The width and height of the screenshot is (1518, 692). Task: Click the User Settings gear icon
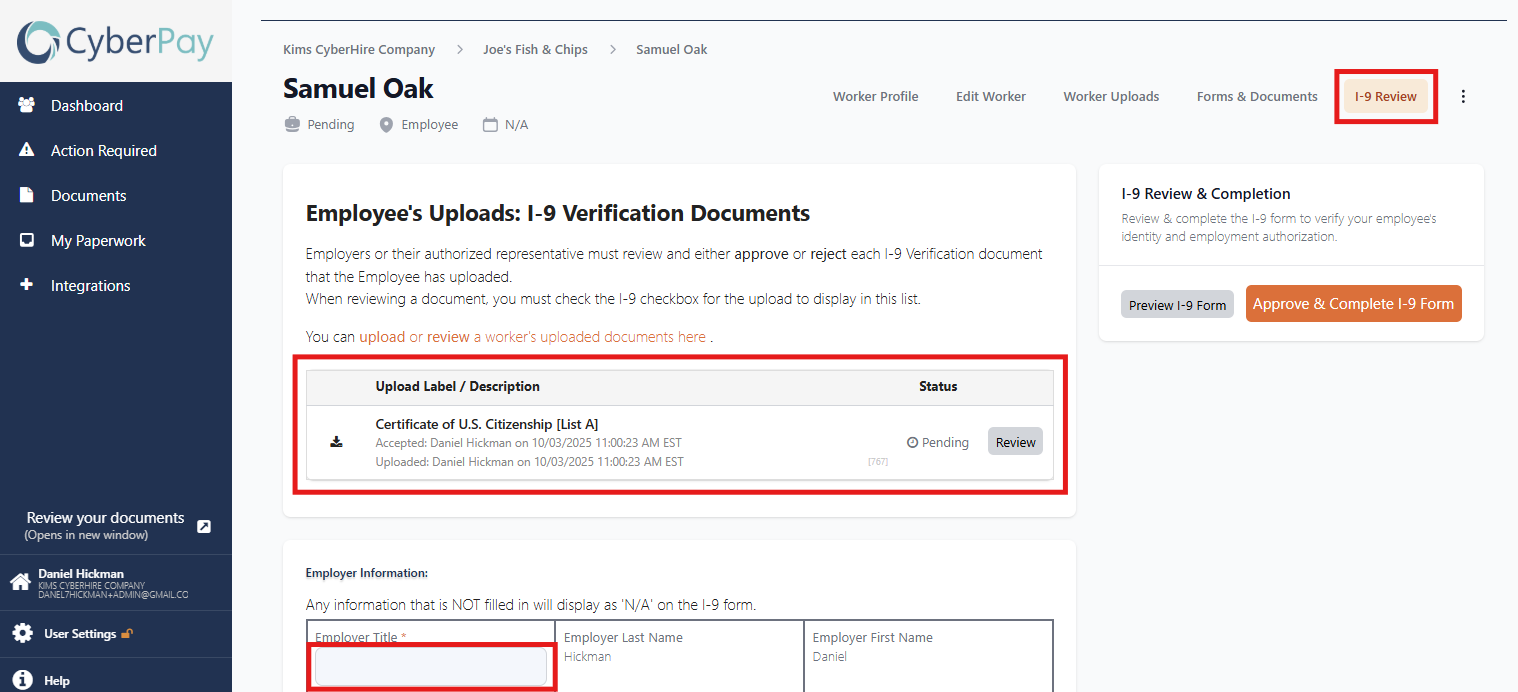coord(22,634)
